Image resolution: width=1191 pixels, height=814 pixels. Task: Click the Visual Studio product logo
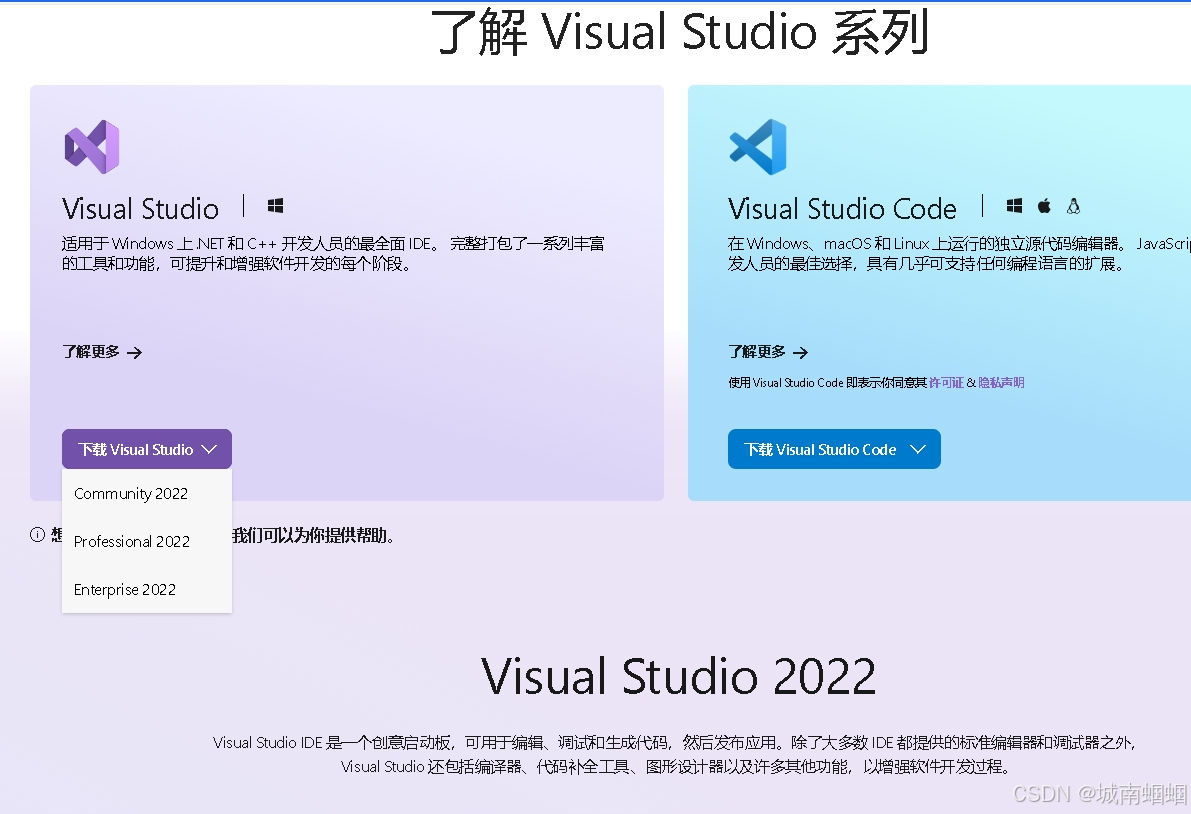91,146
